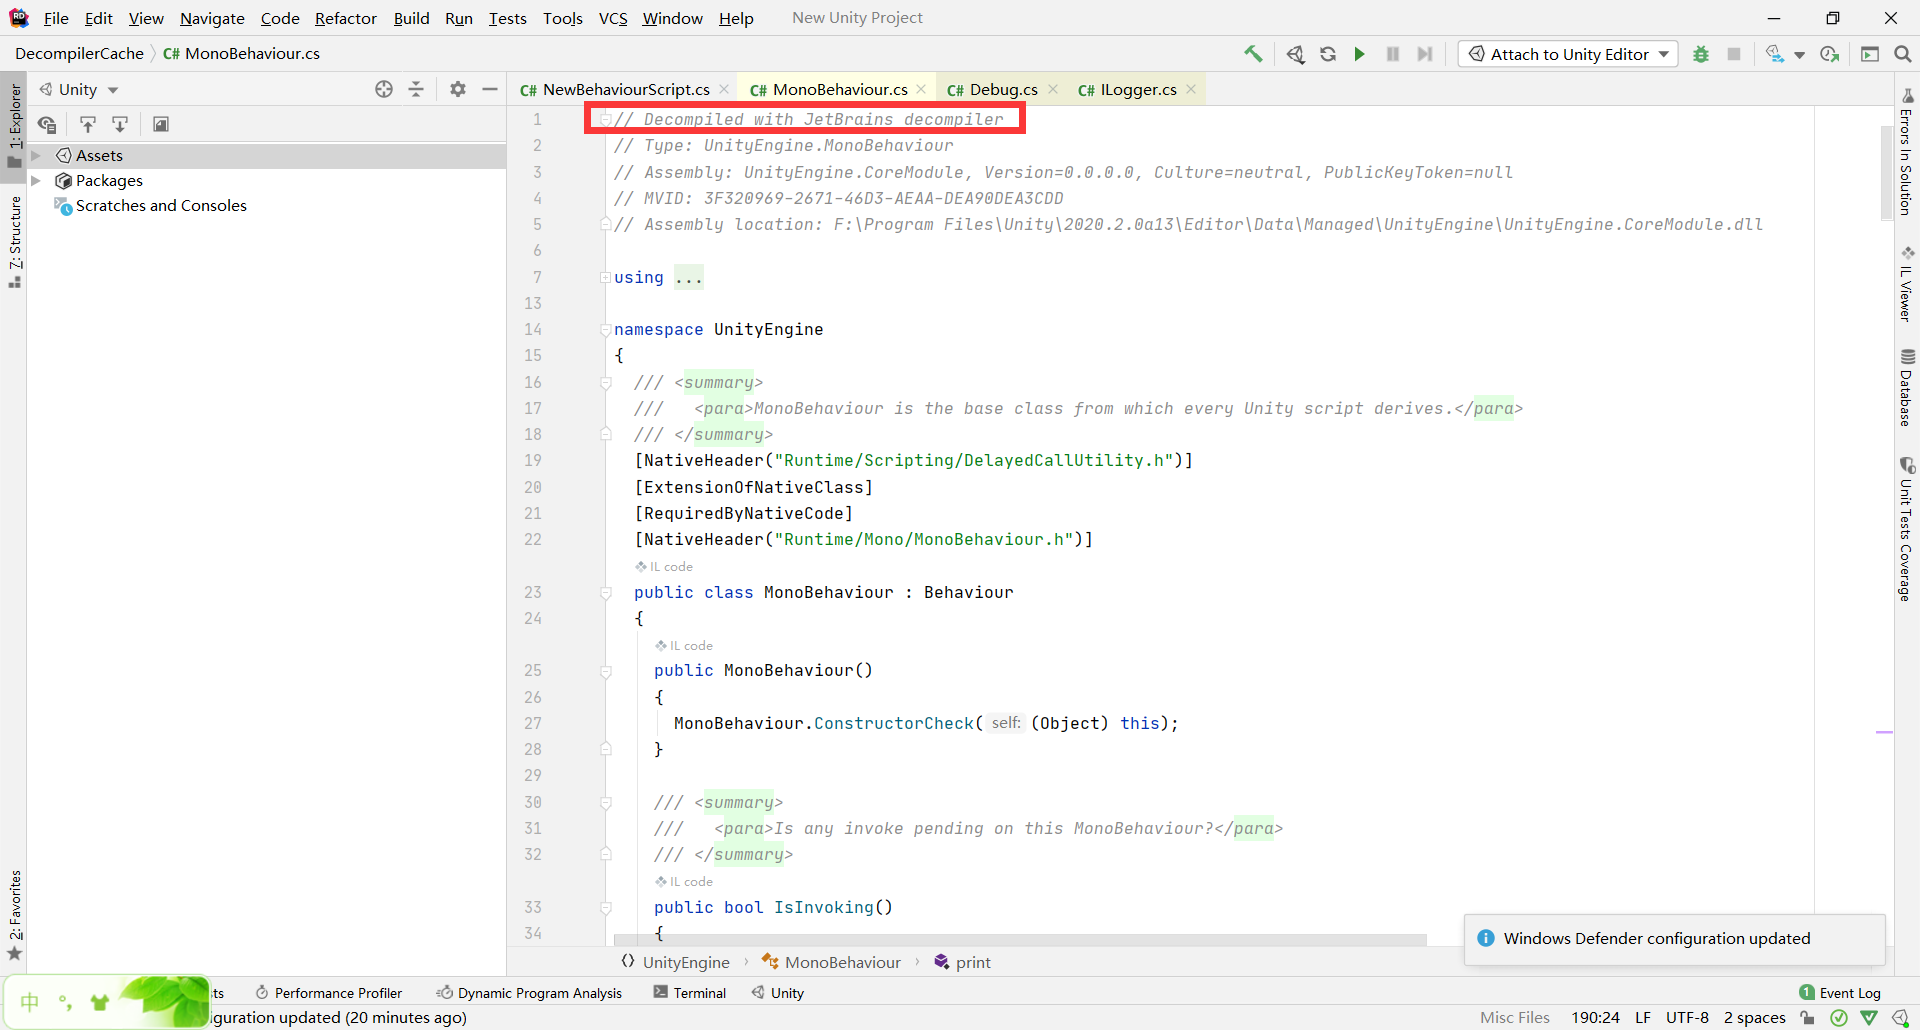Open the dropdown arrow next to coverage run icon

click(1800, 55)
